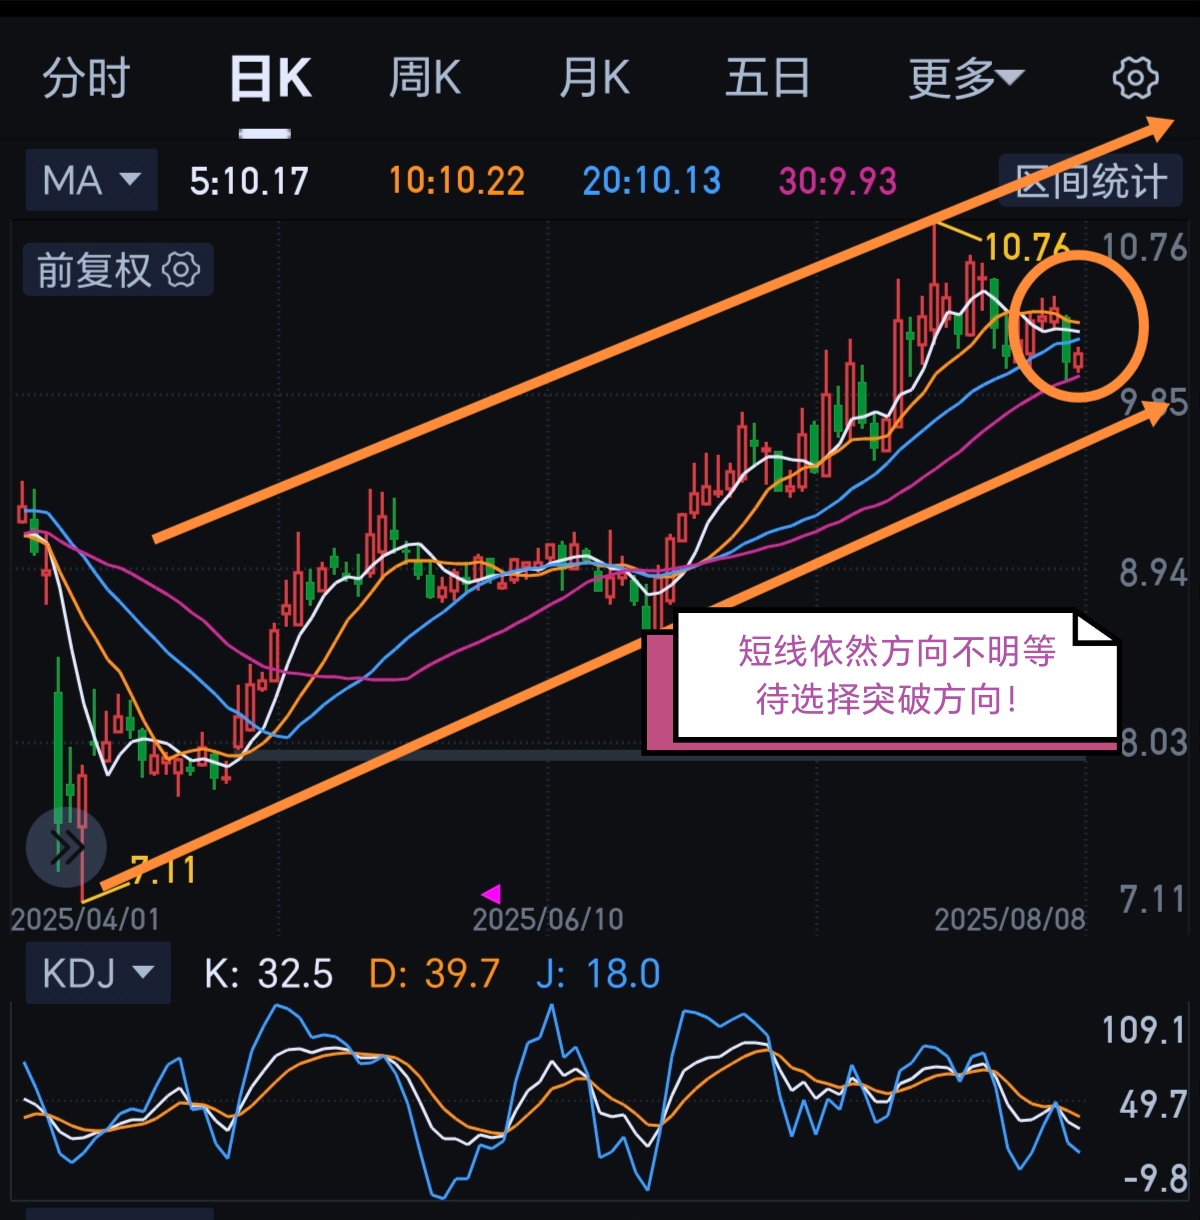Expand the KDJ indicator dropdown
Screen dimensions: 1200x1220
pos(97,972)
